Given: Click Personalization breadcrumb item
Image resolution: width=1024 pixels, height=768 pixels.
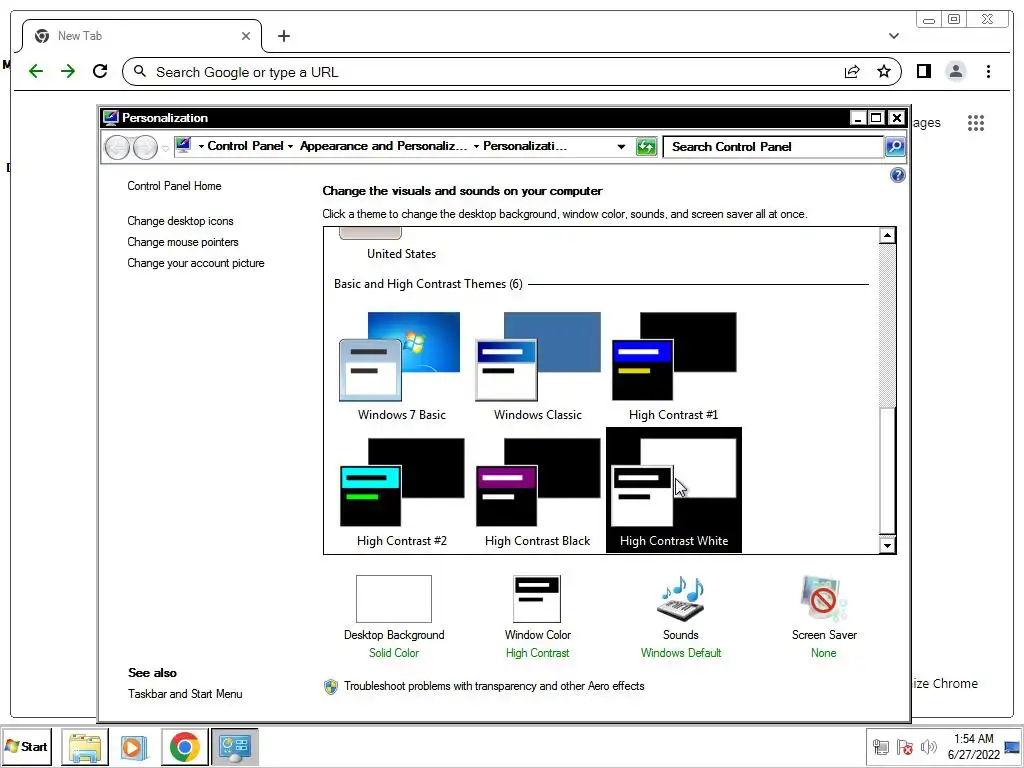Looking at the screenshot, I should 525,146.
